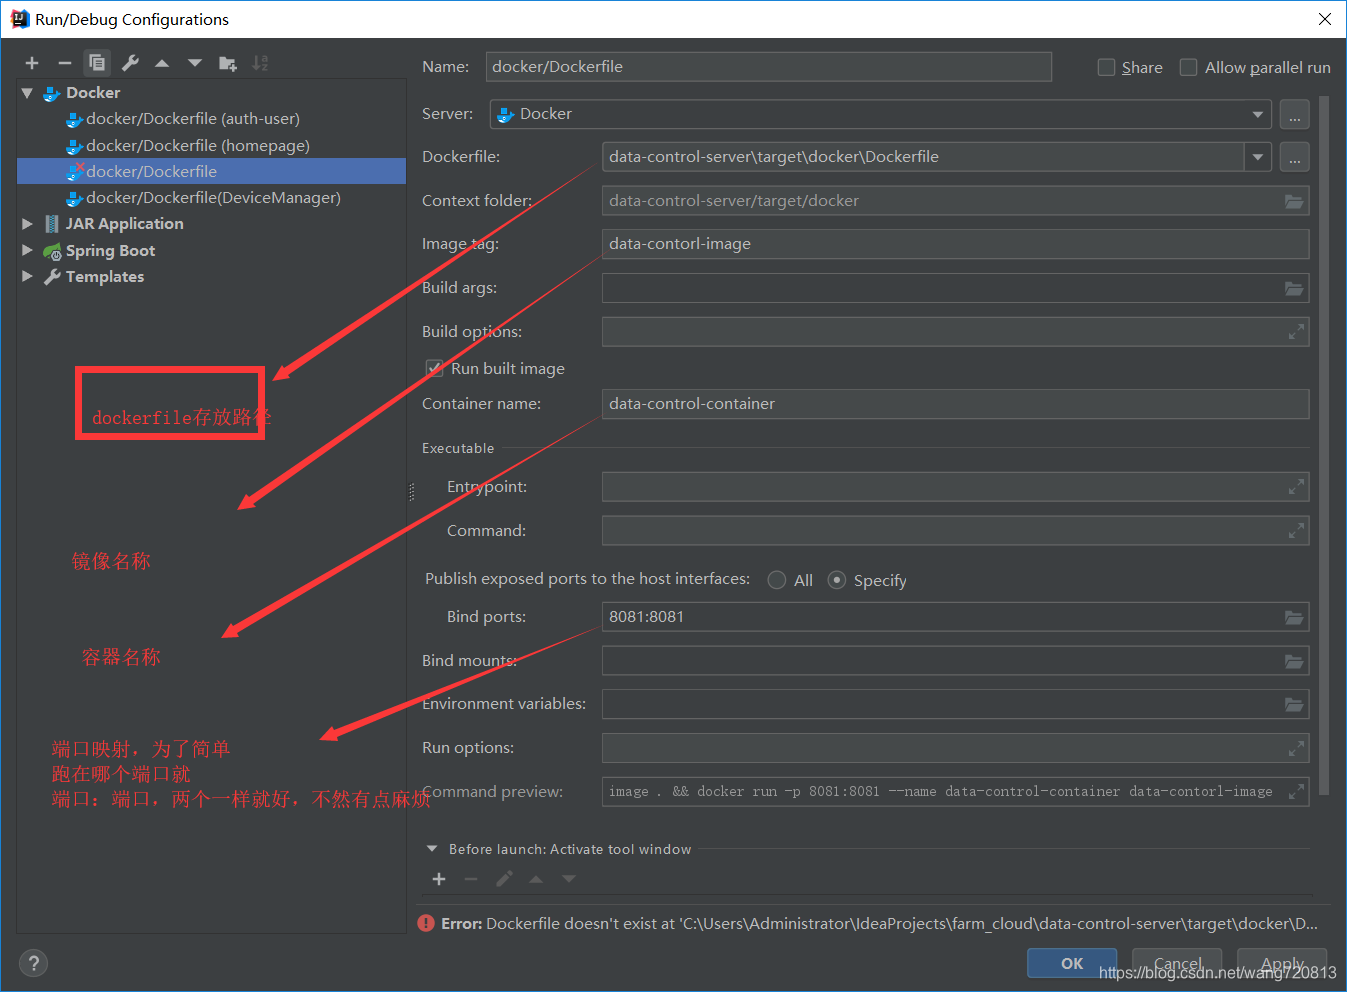
Task: Open the Server dropdown
Action: tap(1258, 114)
